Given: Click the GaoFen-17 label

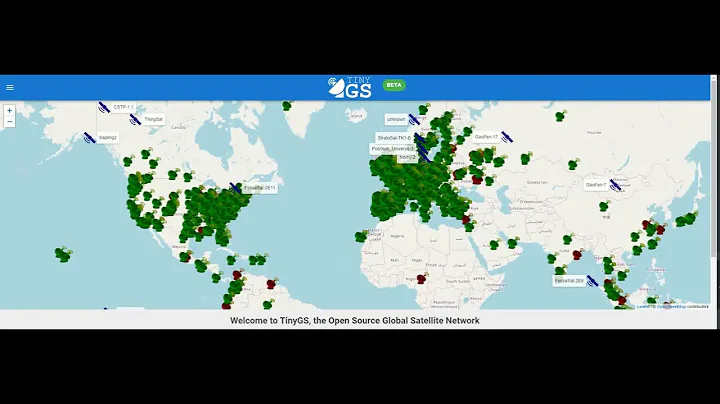Looking at the screenshot, I should (x=486, y=137).
